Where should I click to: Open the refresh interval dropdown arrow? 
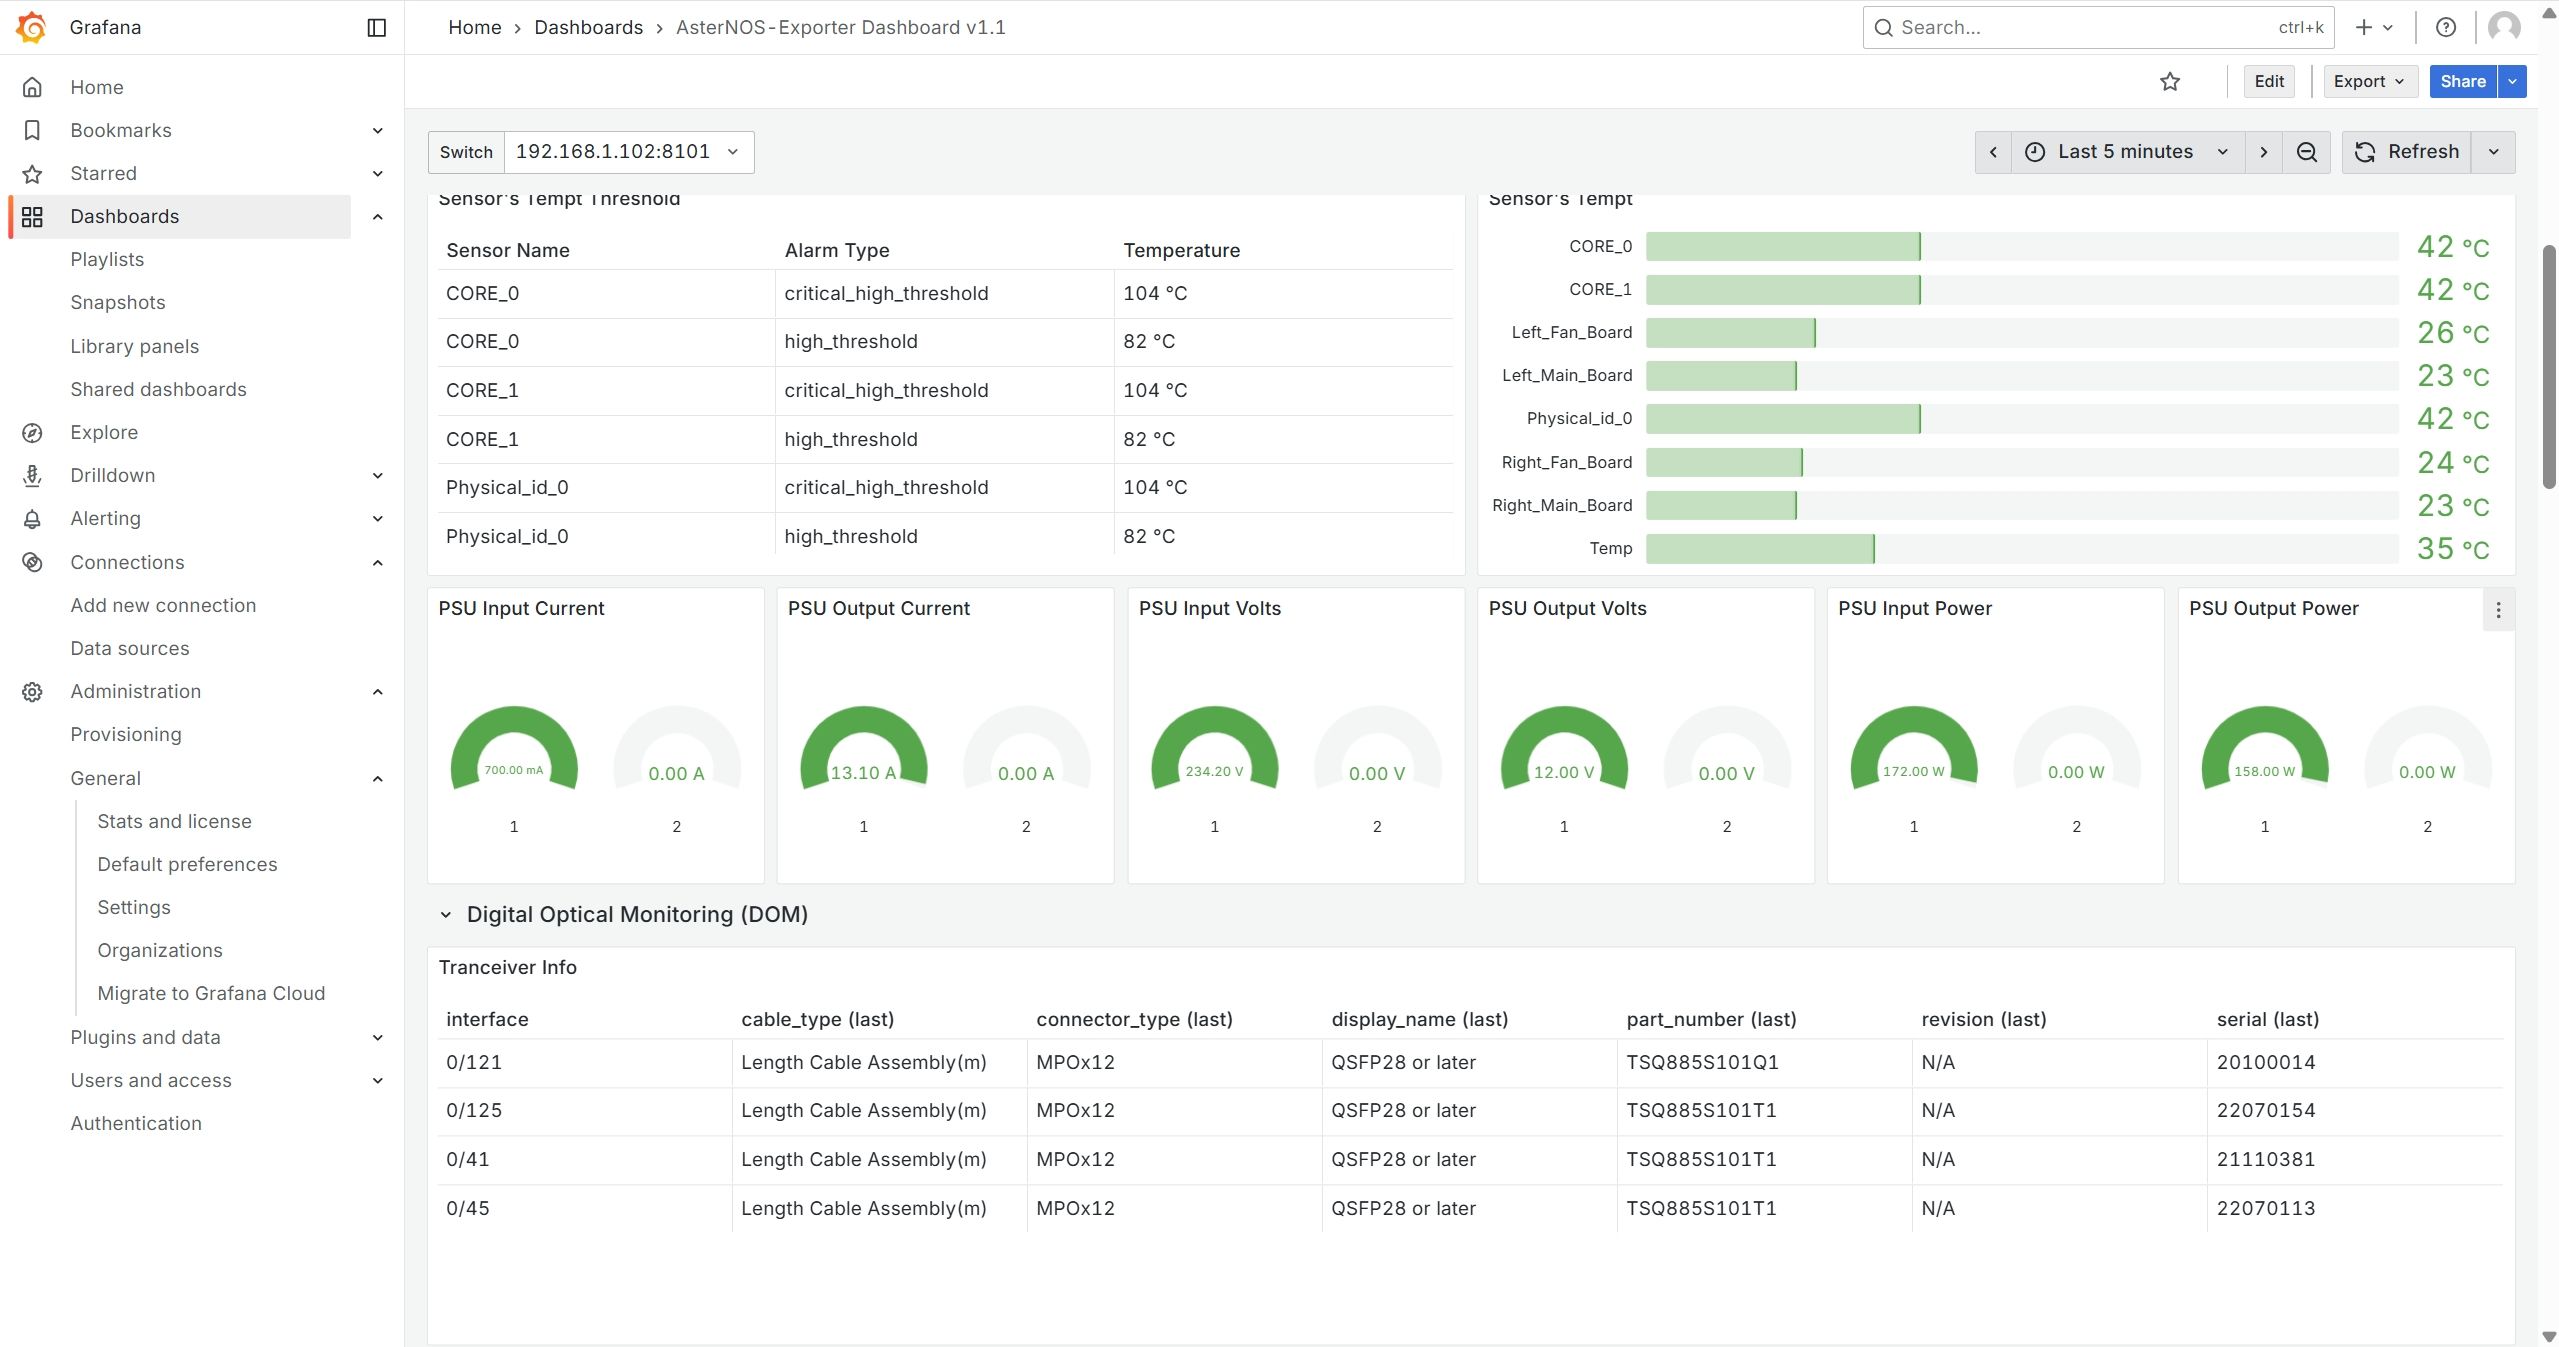pyautogui.click(x=2493, y=152)
